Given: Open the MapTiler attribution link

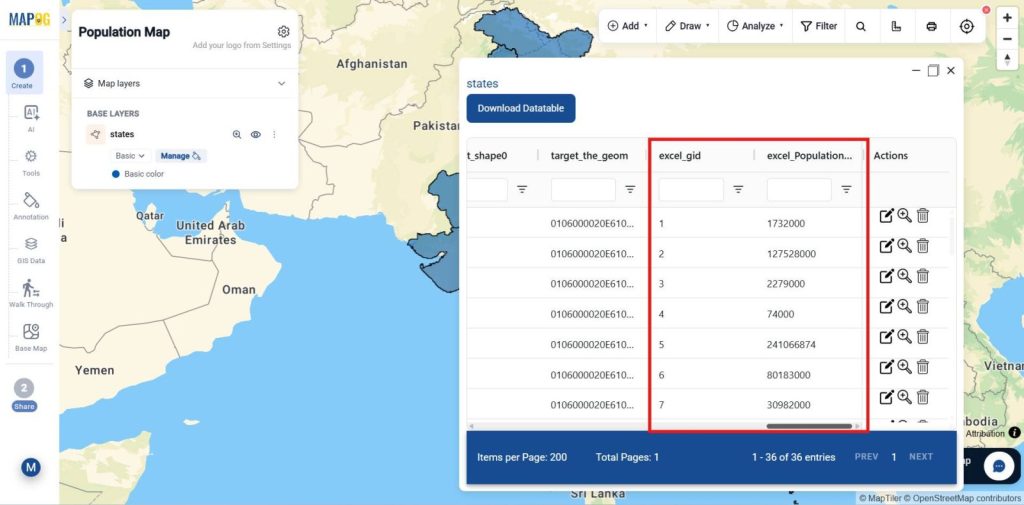Looking at the screenshot, I should [880, 499].
